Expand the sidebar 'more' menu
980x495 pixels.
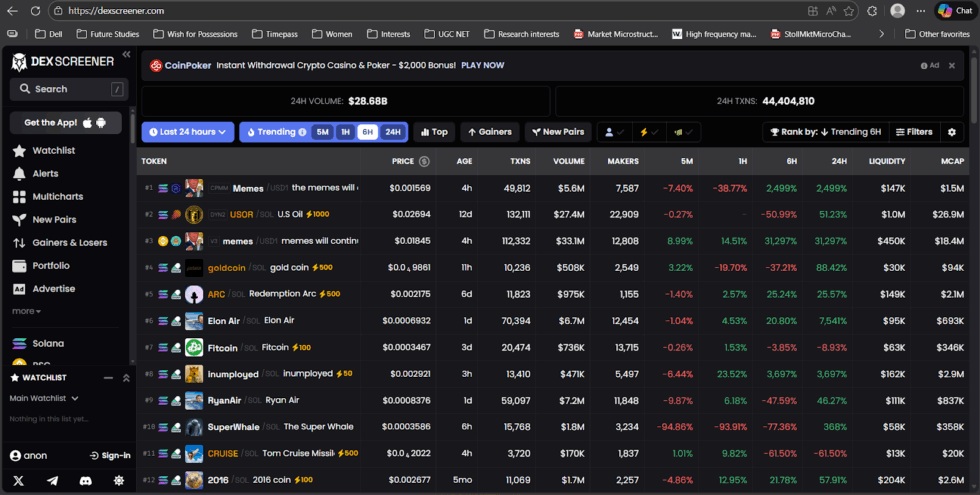point(26,311)
